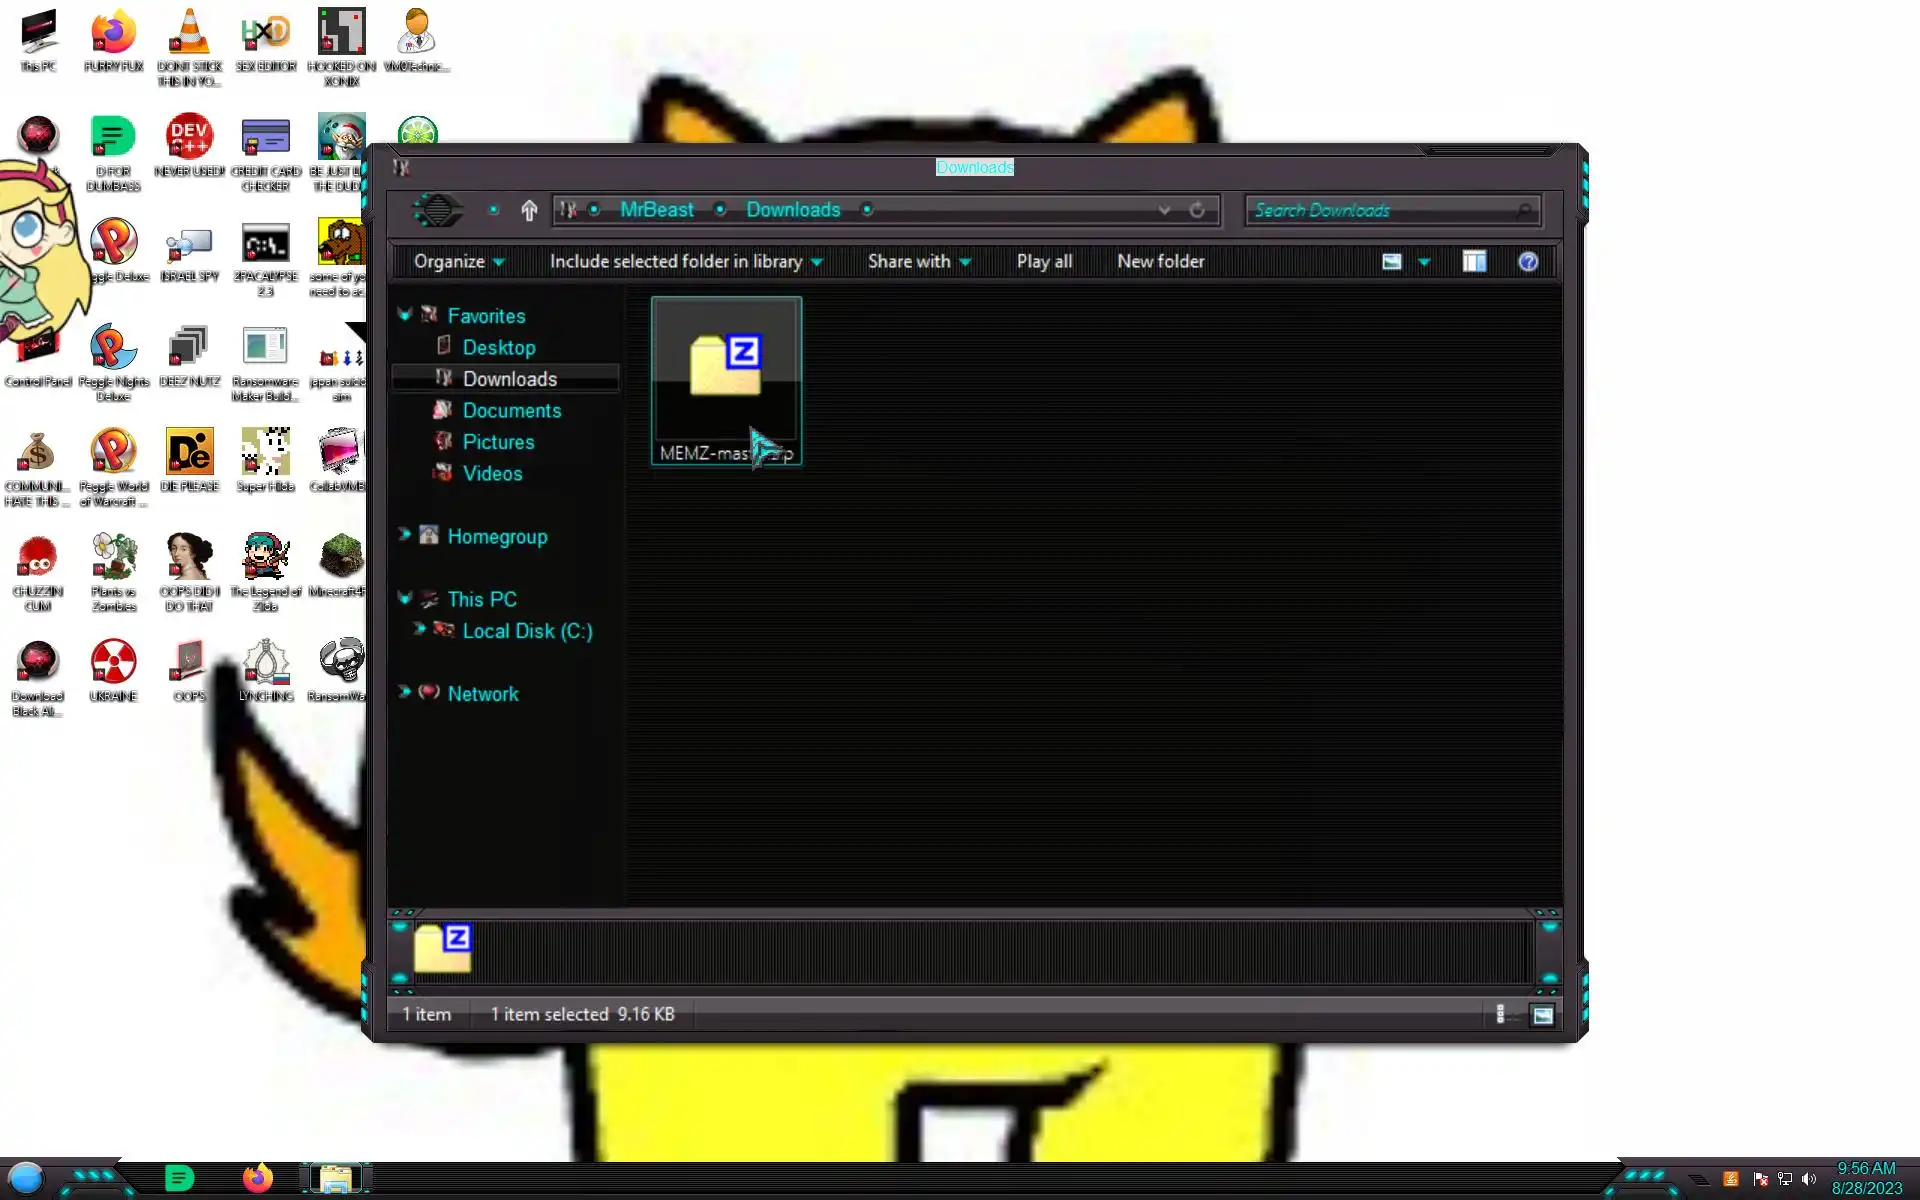Viewport: 1920px width, 1200px height.
Task: Collapse the Favorites tree section
Action: click(404, 315)
